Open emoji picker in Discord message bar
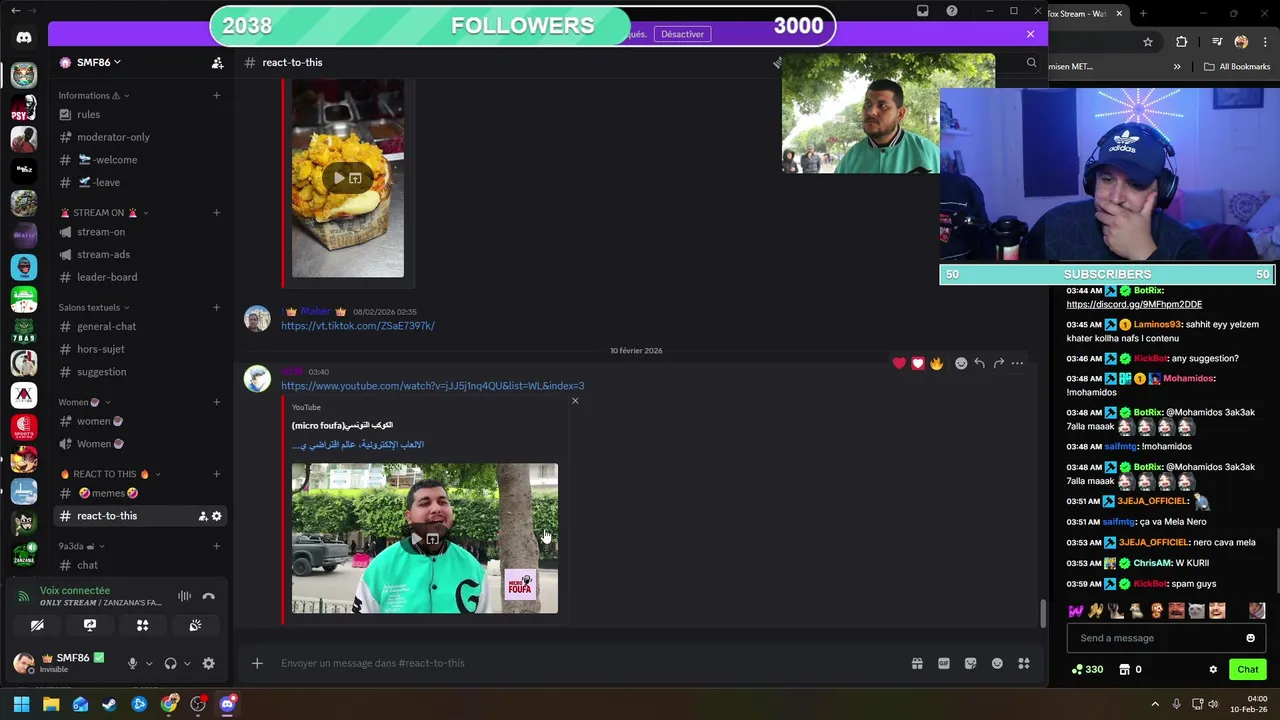 coord(997,663)
